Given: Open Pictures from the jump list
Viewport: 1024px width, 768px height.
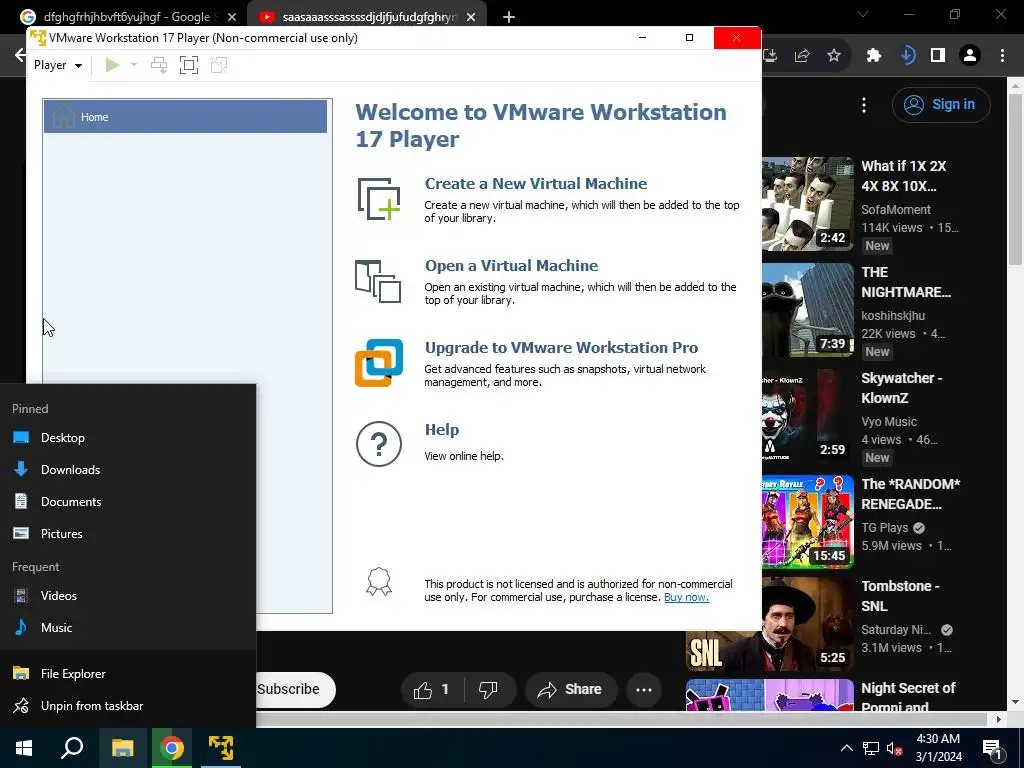Looking at the screenshot, I should 128,534.
